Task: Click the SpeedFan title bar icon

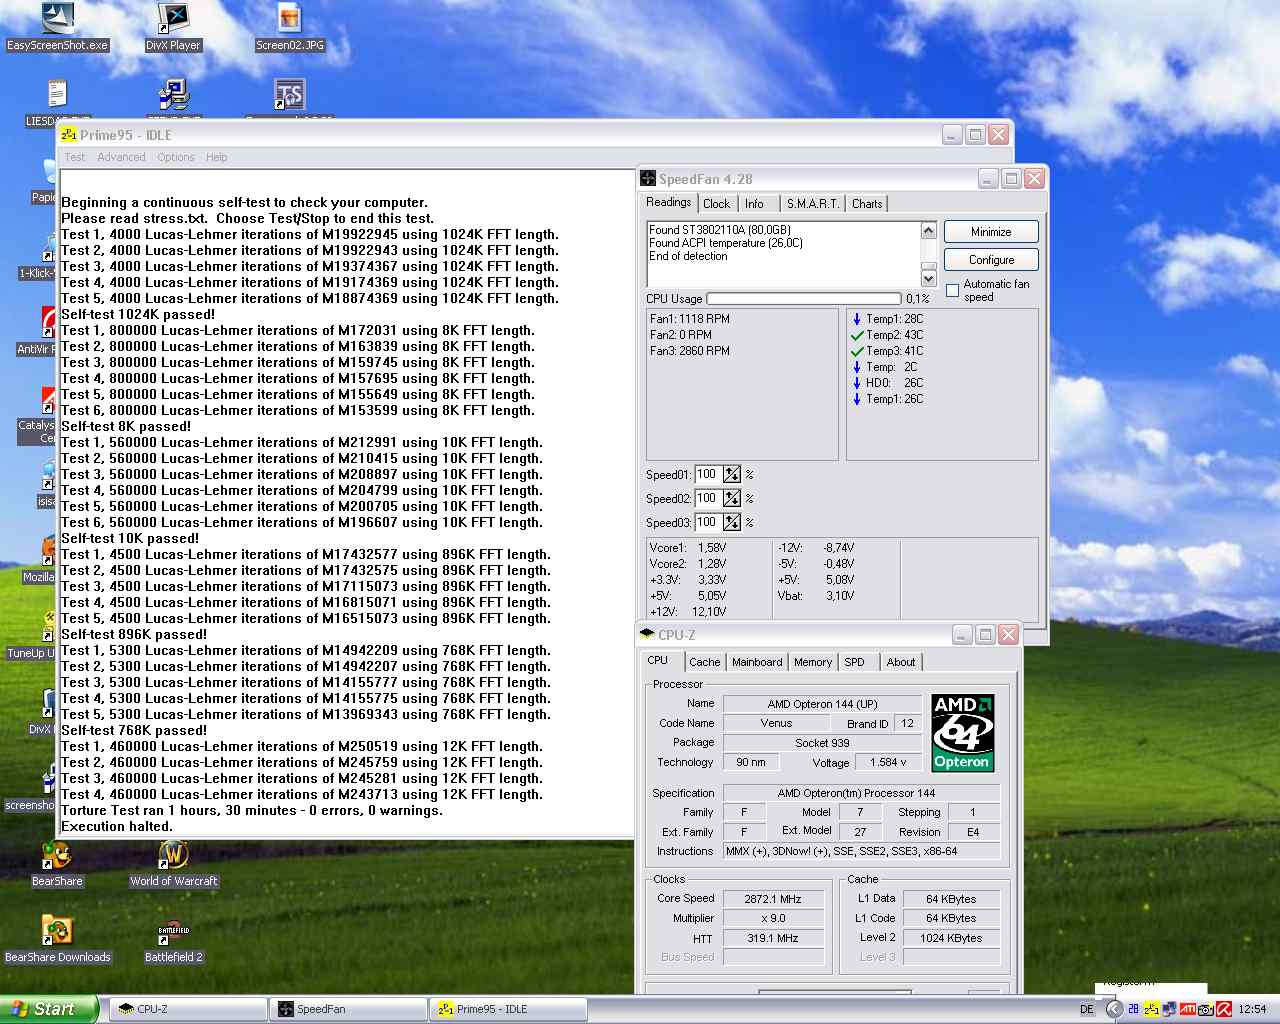Action: click(648, 178)
